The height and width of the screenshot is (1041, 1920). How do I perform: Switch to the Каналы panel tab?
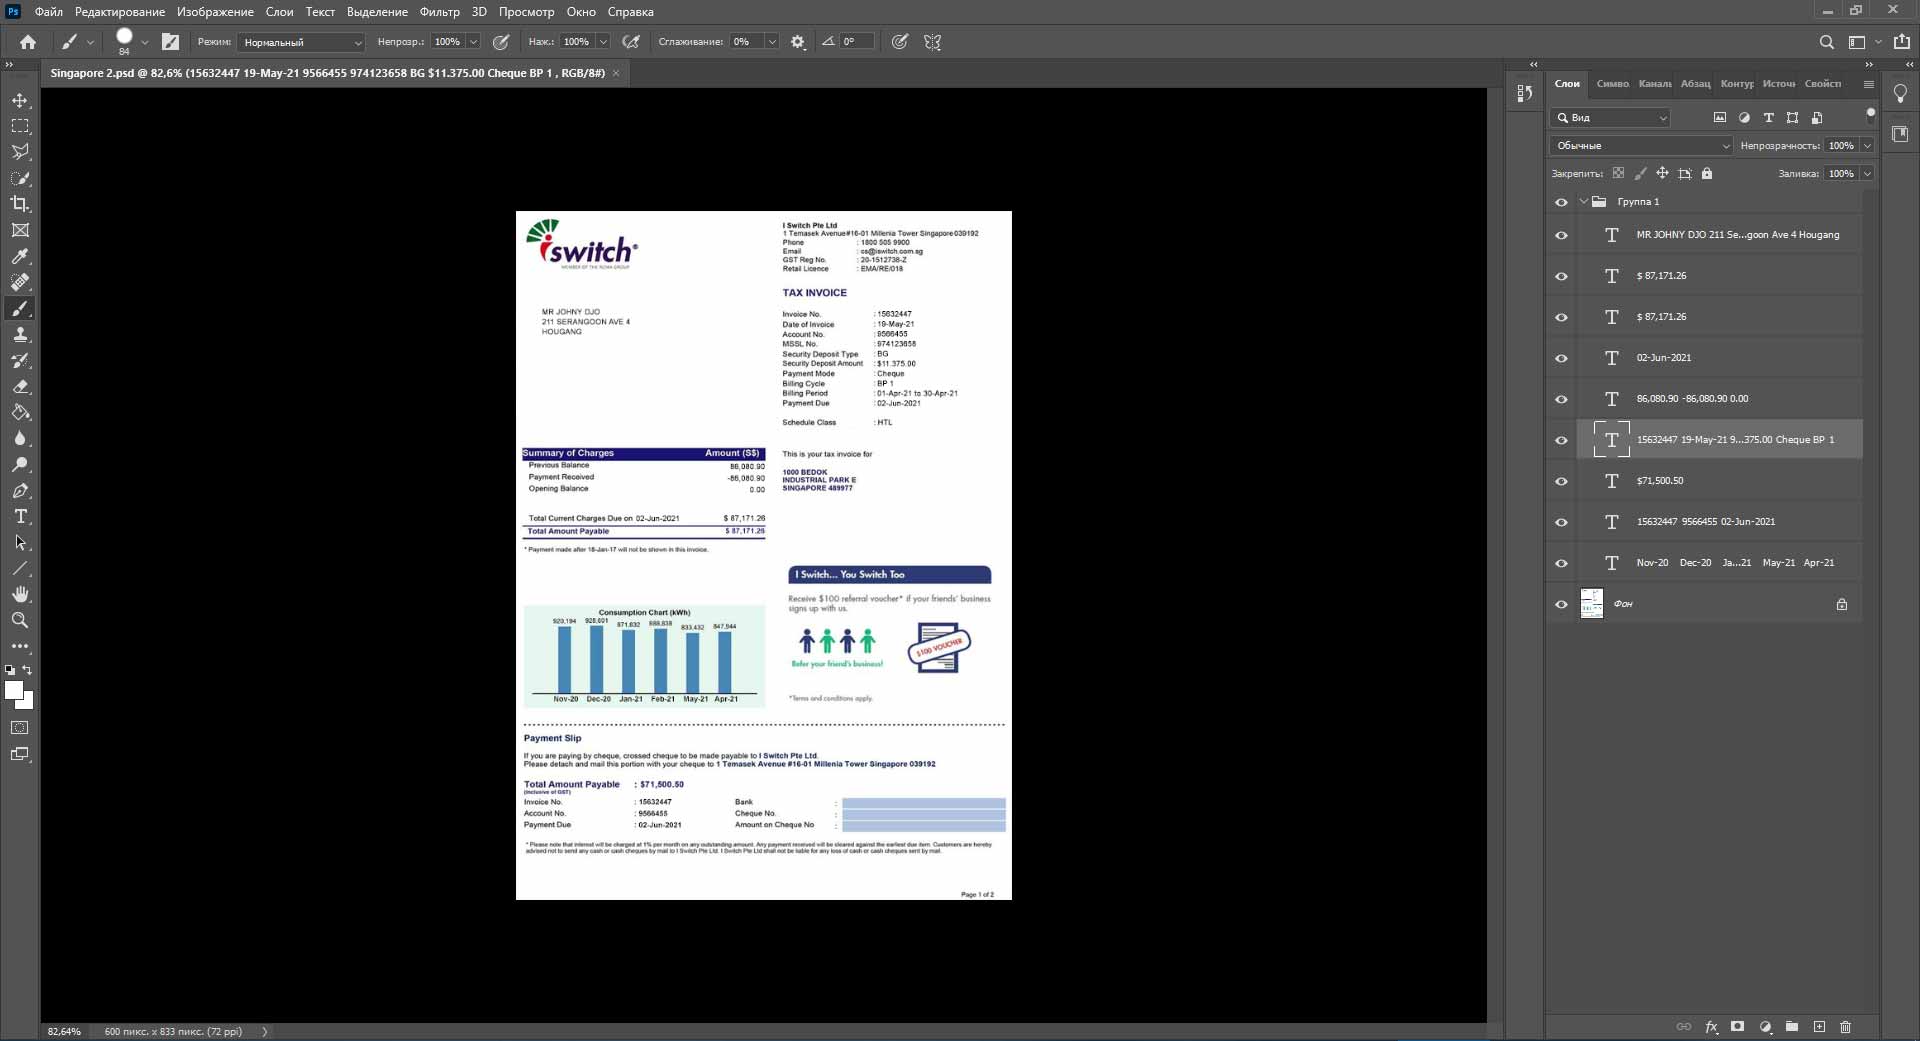pos(1654,84)
